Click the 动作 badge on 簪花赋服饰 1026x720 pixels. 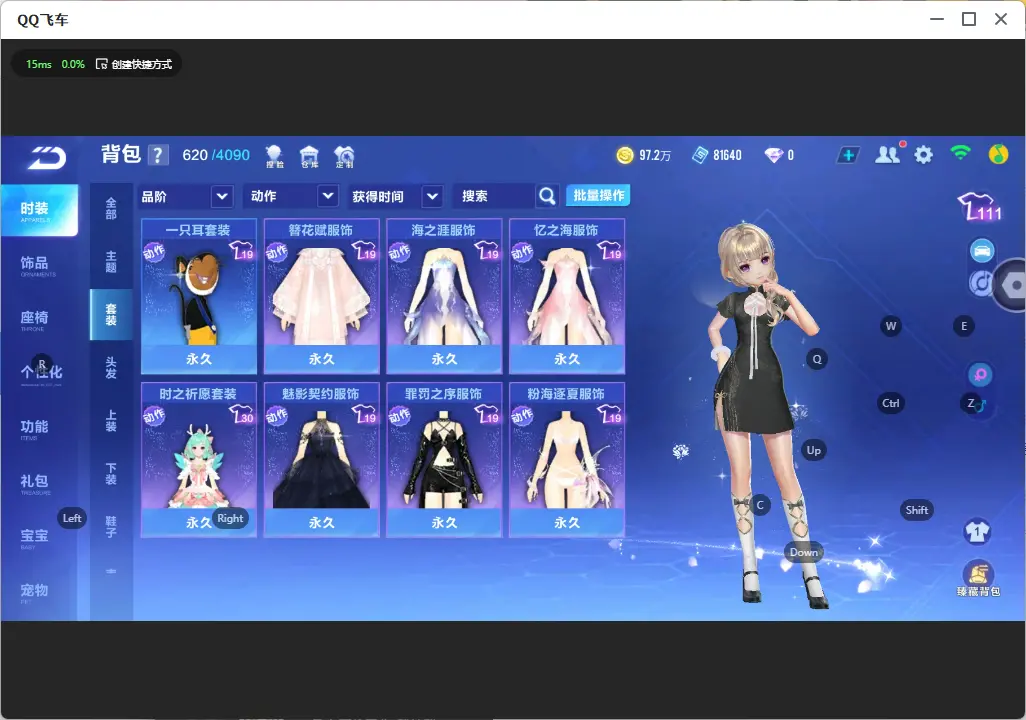277,252
